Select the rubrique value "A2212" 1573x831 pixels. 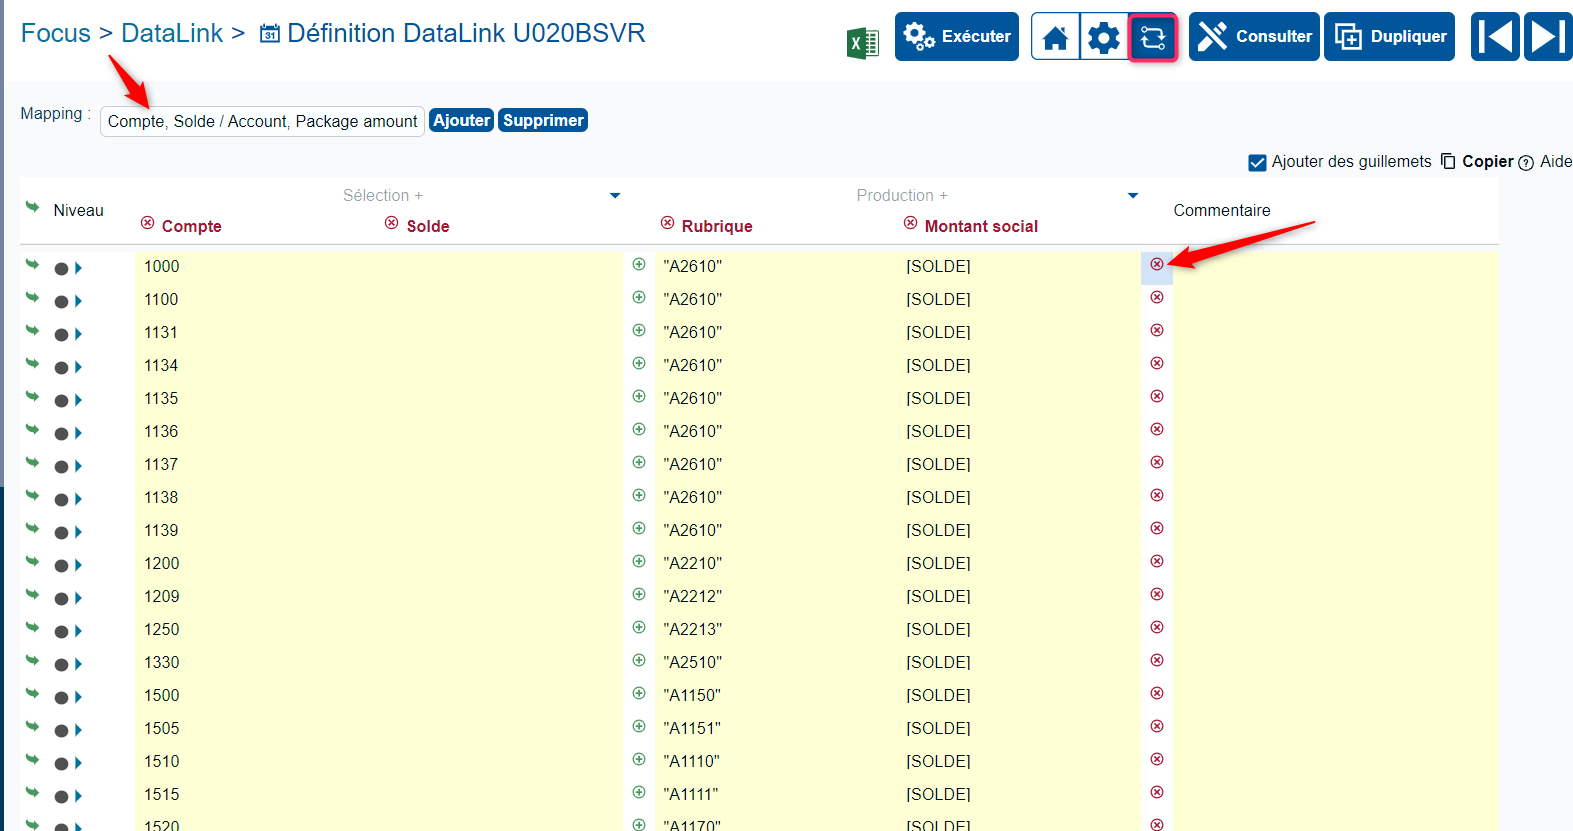pyautogui.click(x=692, y=596)
